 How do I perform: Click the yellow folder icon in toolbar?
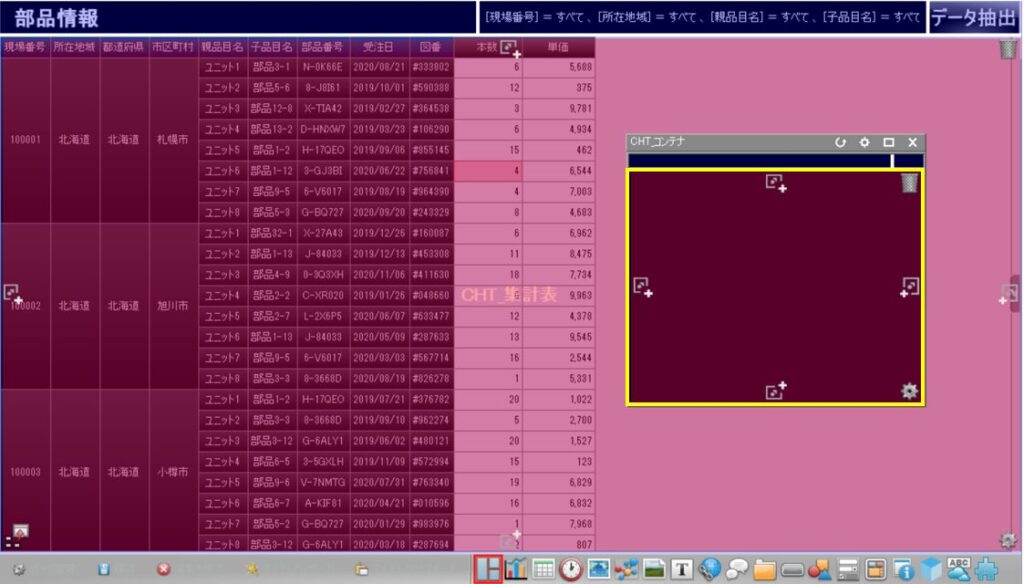pos(766,569)
